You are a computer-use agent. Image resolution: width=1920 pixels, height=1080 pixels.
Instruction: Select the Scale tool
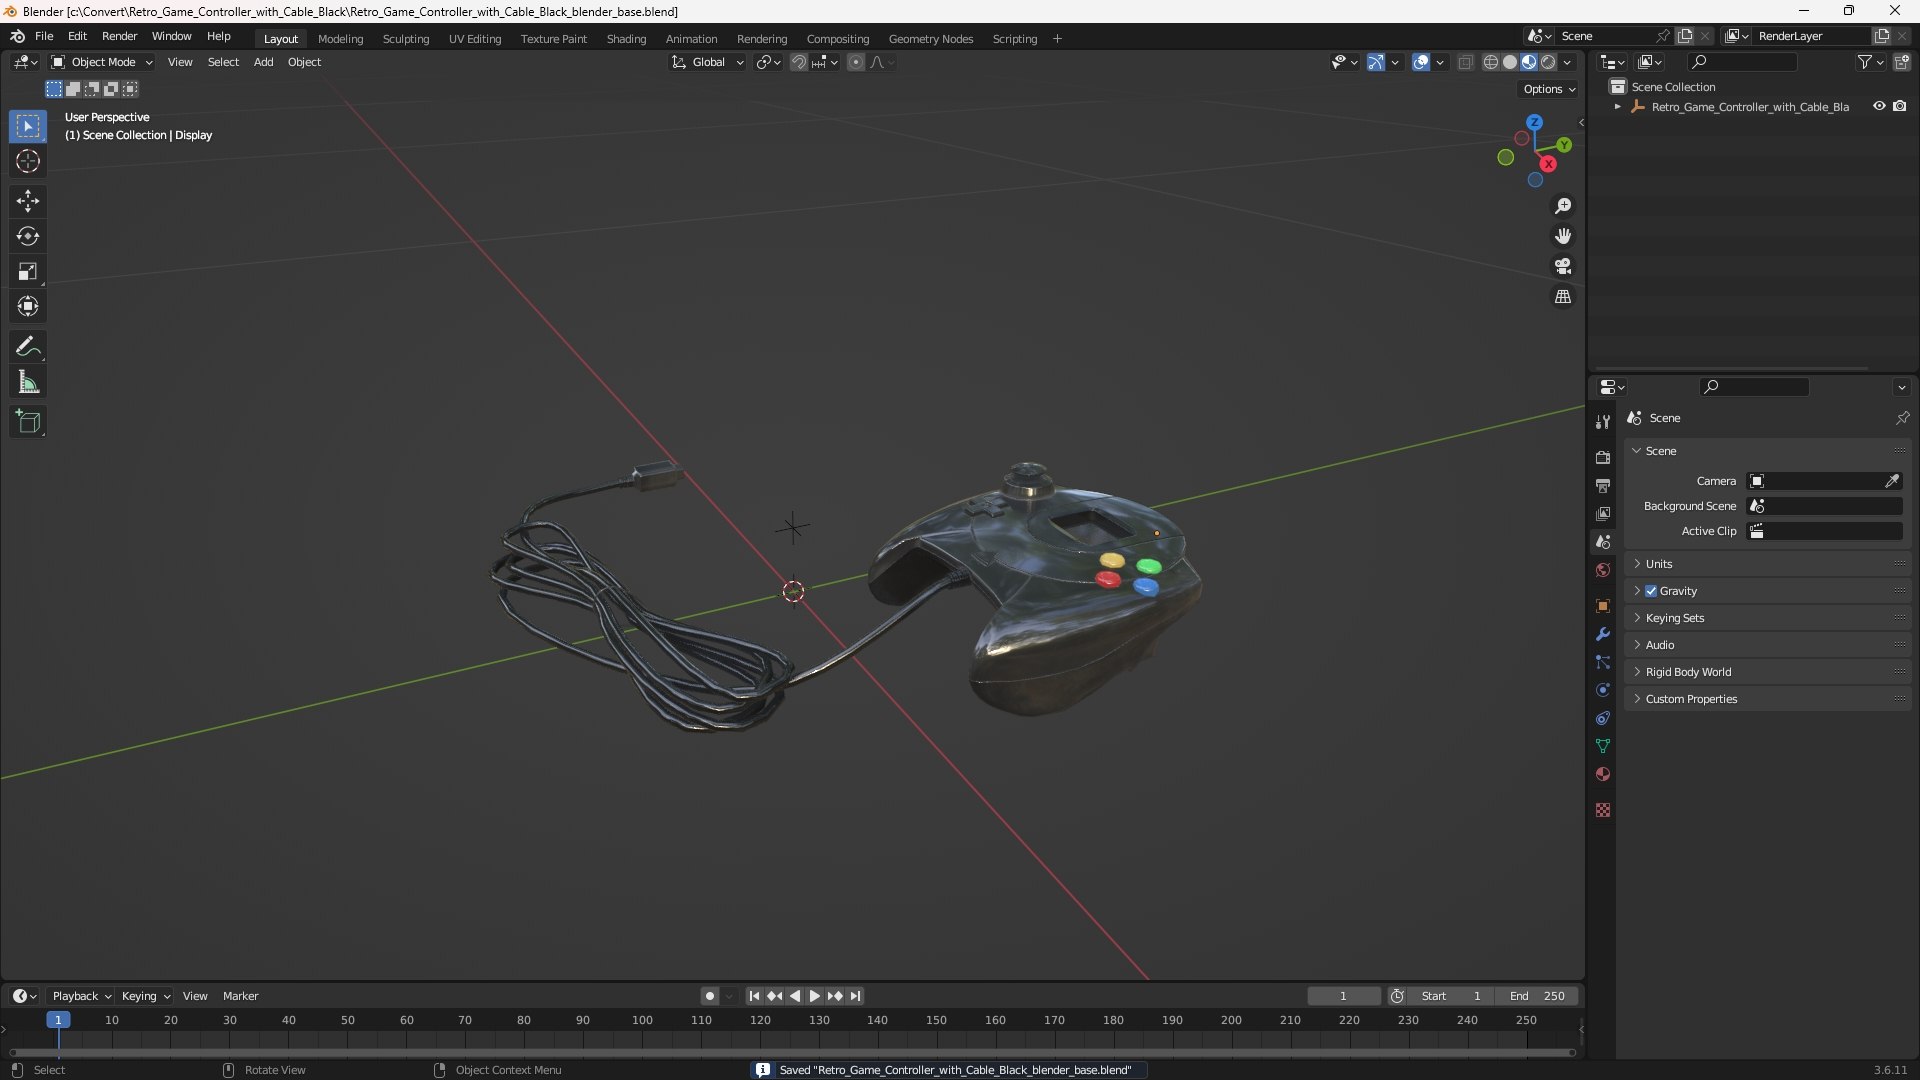28,271
